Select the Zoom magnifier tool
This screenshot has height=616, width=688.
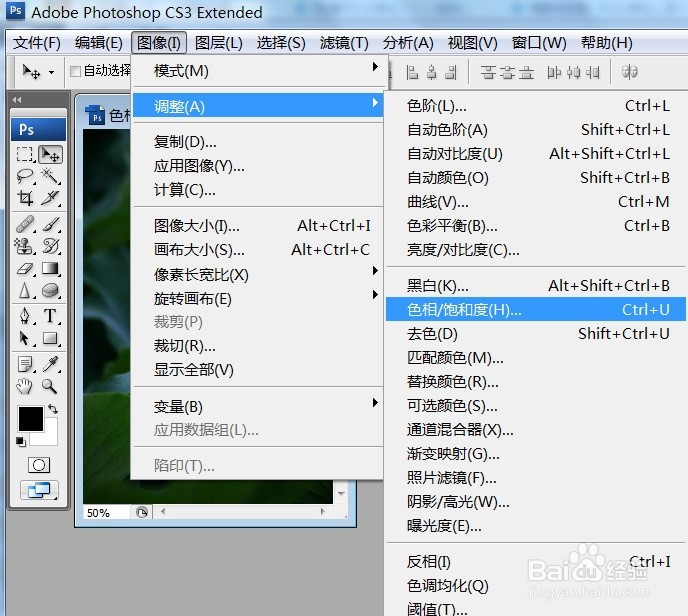50,386
